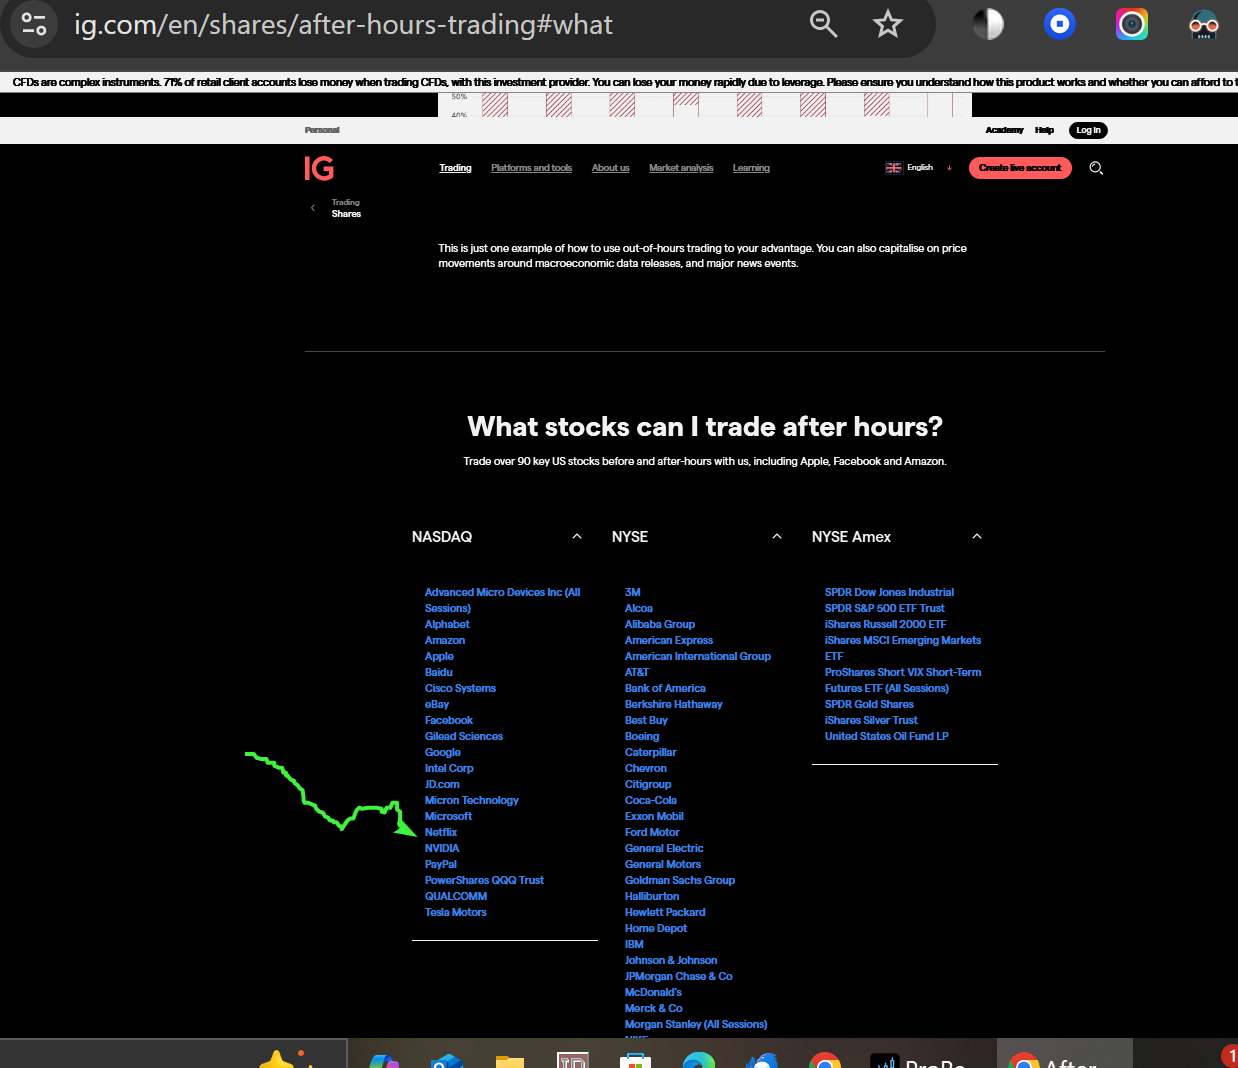The height and width of the screenshot is (1068, 1238).
Task: Open the half black-white circle extension
Action: pyautogui.click(x=988, y=24)
